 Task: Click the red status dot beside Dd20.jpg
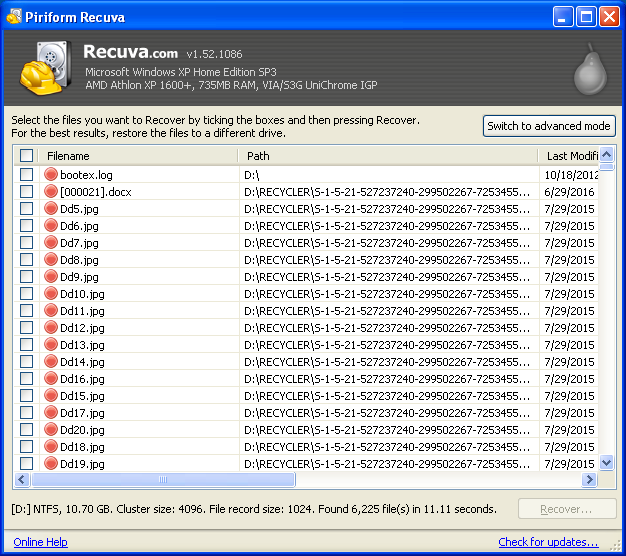tap(51, 429)
